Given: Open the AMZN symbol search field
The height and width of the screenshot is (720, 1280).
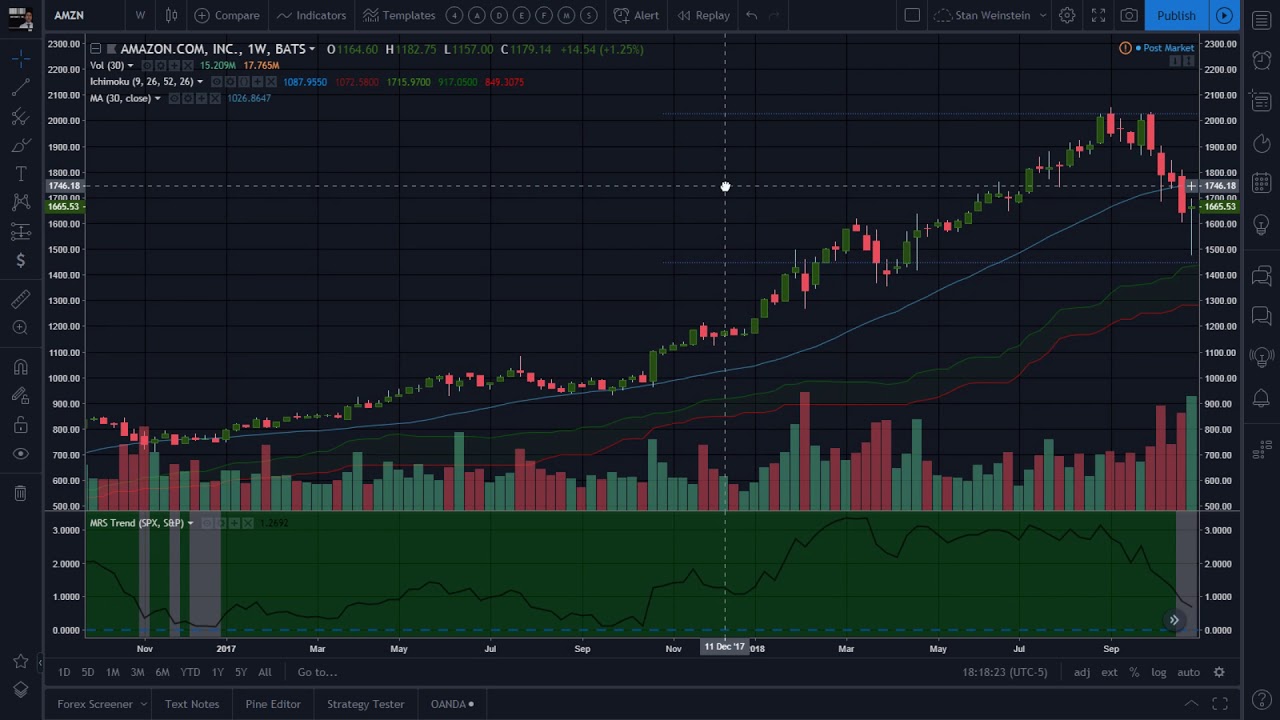Looking at the screenshot, I should [x=84, y=15].
